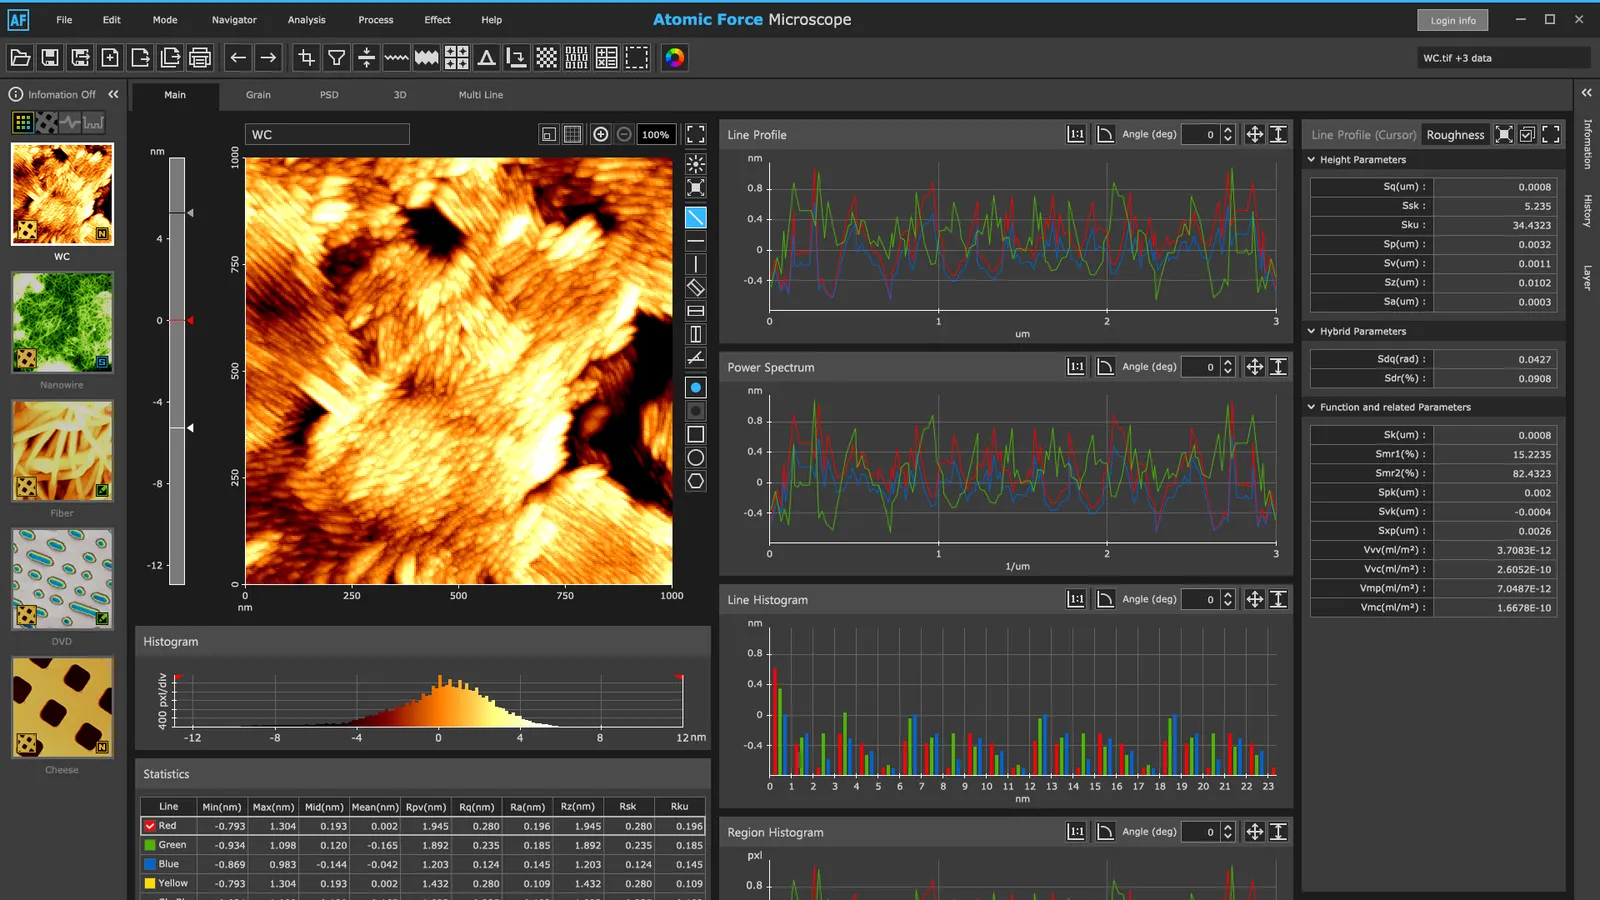Screen dimensions: 1600x900
Task: Enable the dimmed gray point marker mode
Action: [696, 411]
